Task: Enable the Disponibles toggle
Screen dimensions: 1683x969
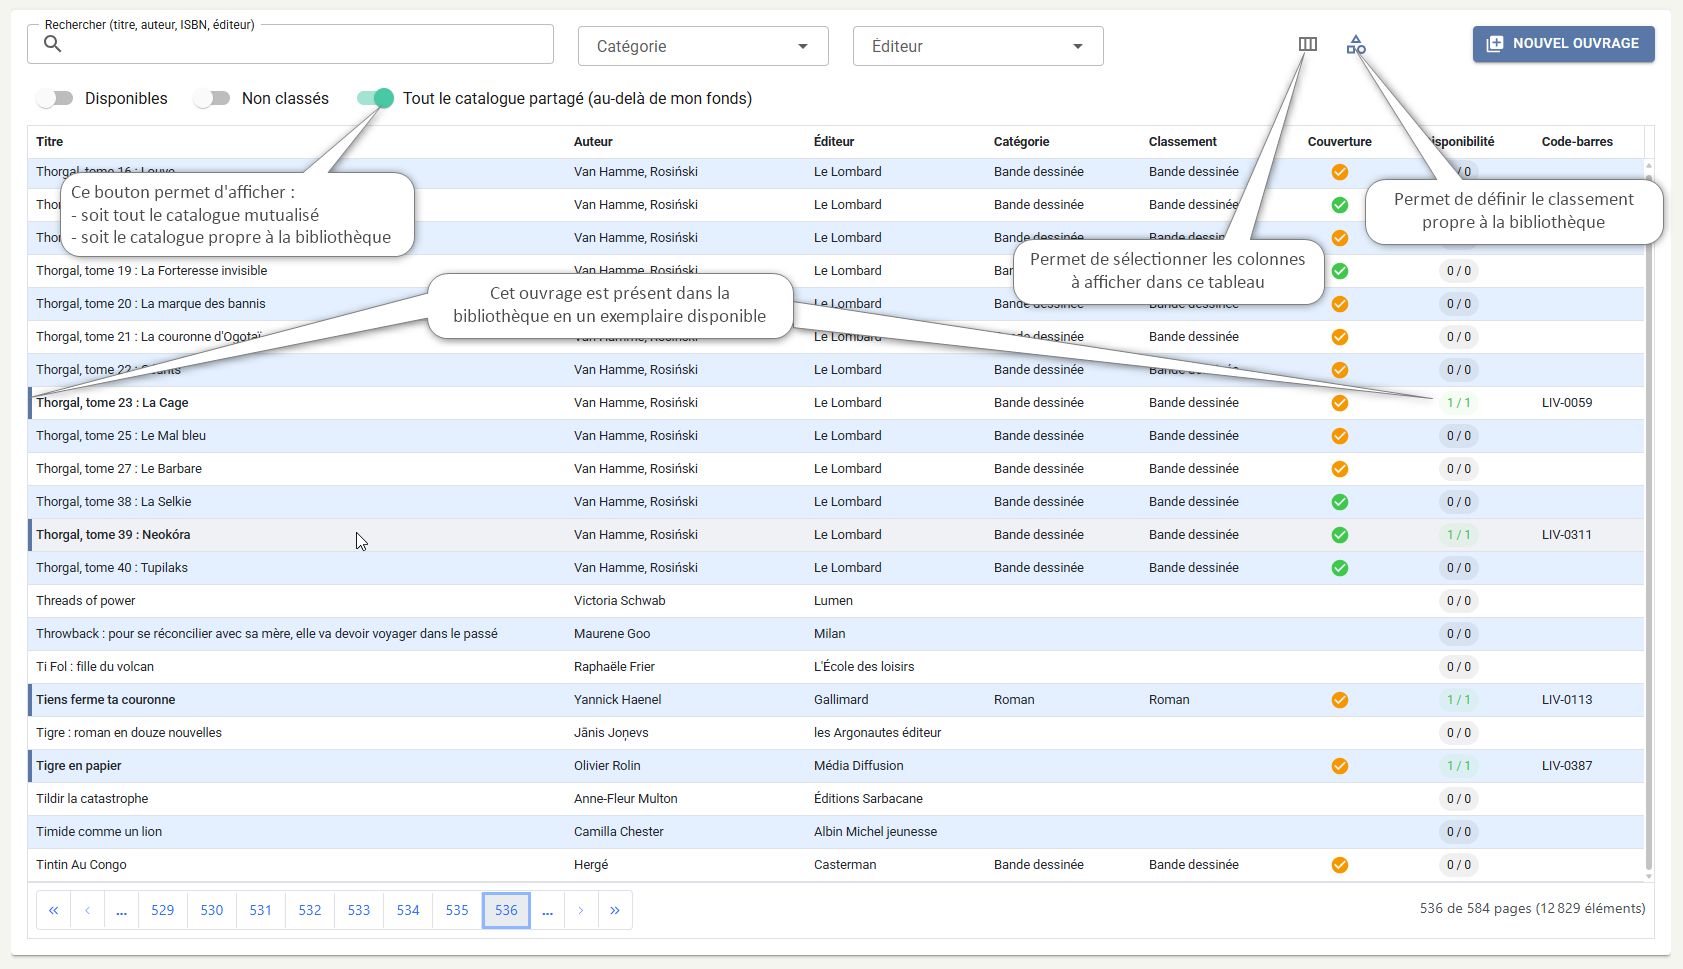Action: pos(55,98)
